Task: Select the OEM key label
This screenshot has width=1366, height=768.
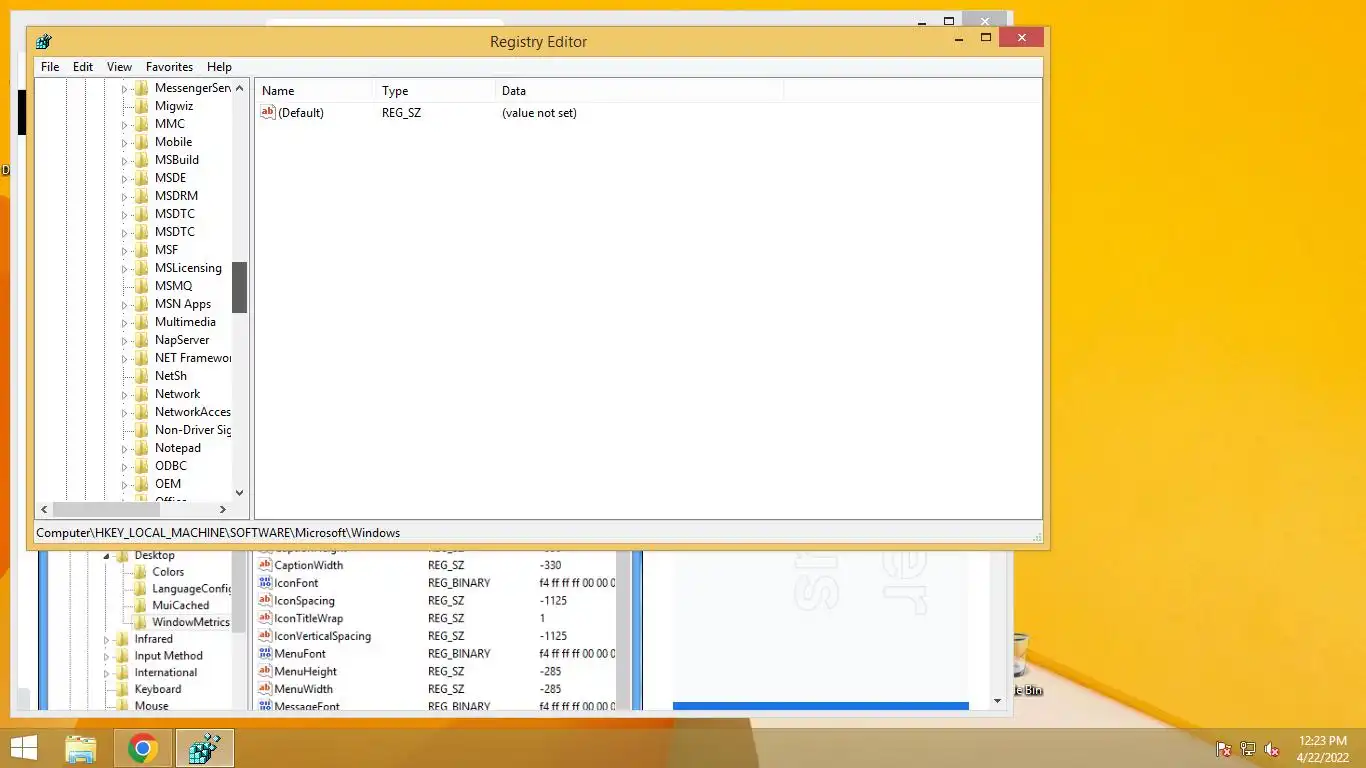Action: pos(168,484)
